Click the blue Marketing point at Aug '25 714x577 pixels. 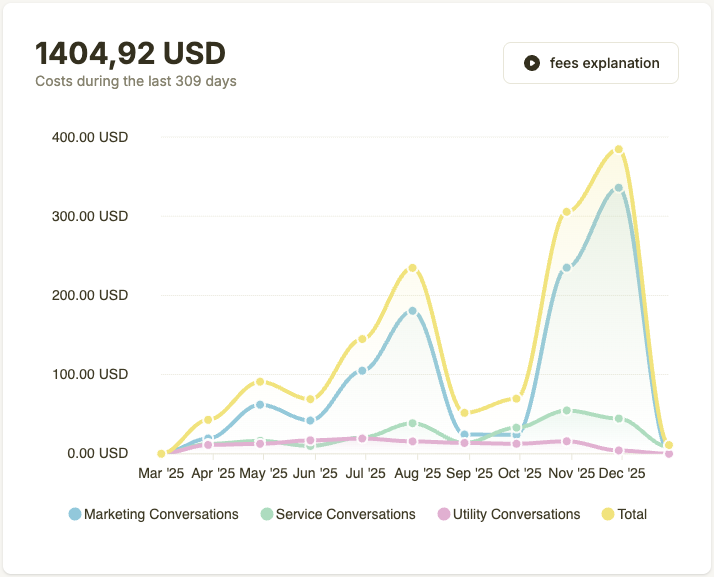pyautogui.click(x=412, y=311)
